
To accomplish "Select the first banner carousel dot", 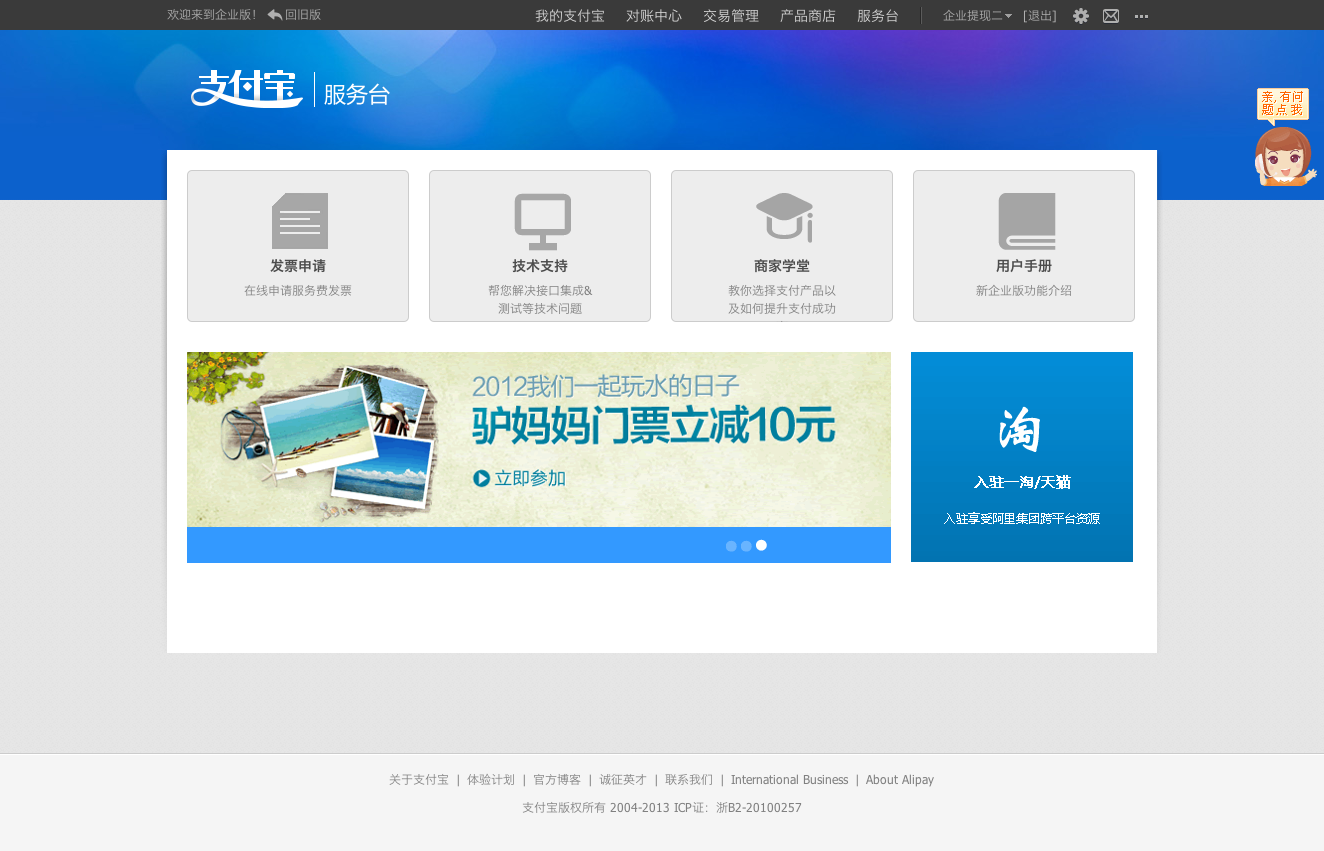I will point(731,546).
